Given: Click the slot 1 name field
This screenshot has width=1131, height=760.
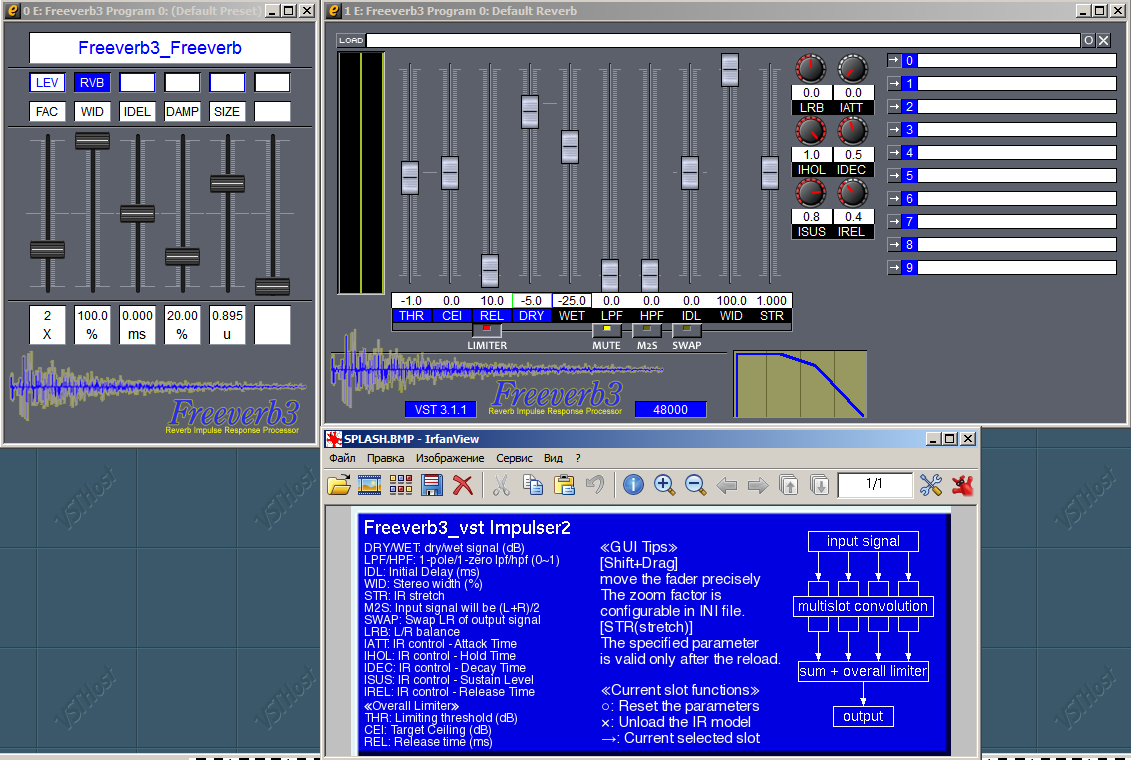Looking at the screenshot, I should [1017, 84].
